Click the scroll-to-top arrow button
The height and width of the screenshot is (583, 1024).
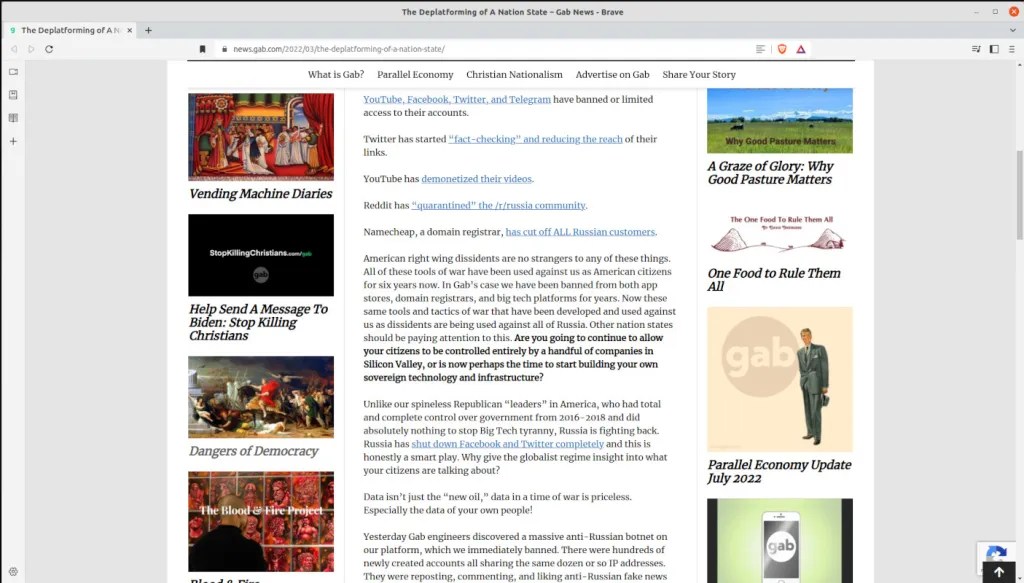coord(998,572)
